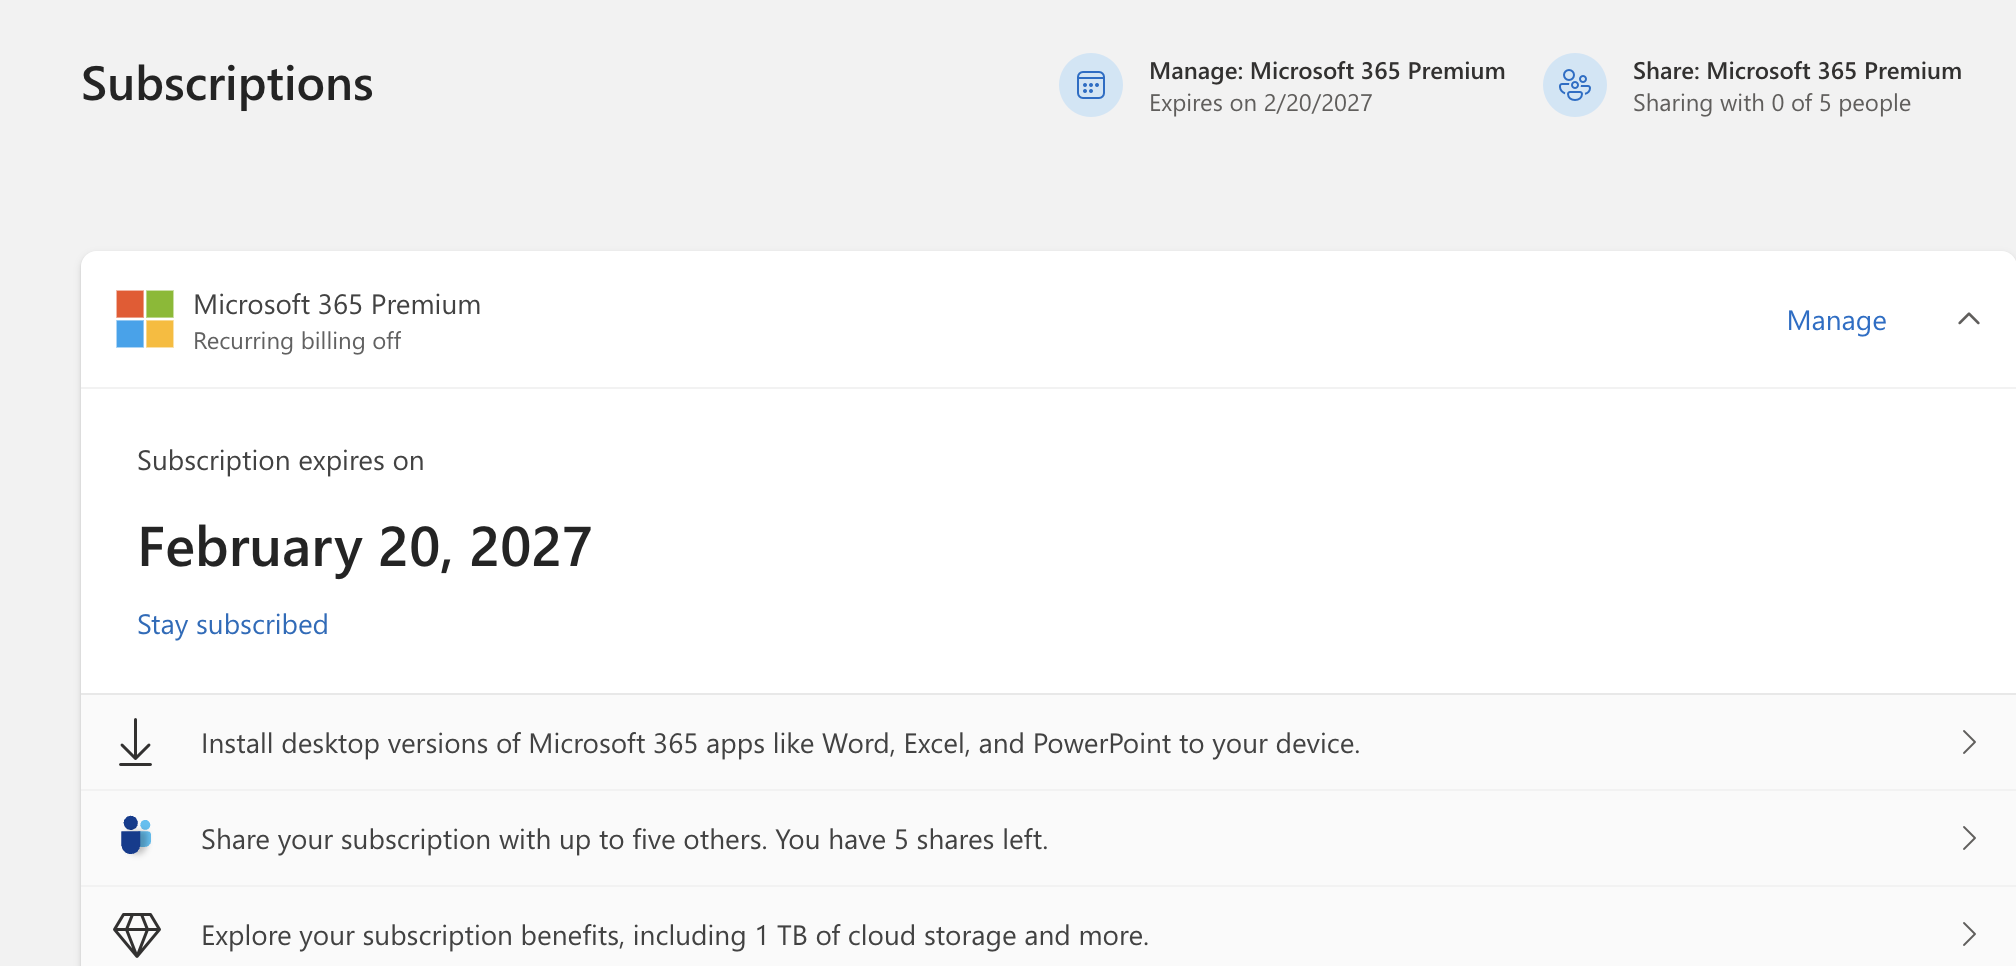The height and width of the screenshot is (966, 2016).
Task: Click the Microsoft 365 Premium card title
Action: coord(337,304)
